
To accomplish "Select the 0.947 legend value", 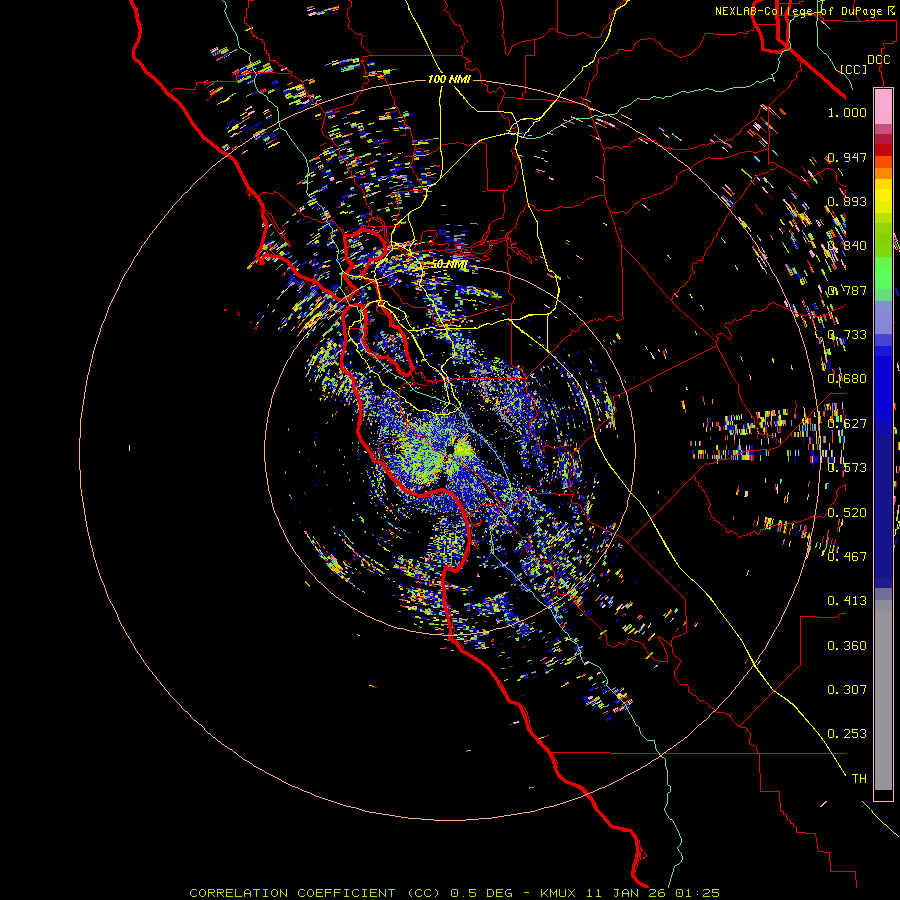I will tap(847, 157).
